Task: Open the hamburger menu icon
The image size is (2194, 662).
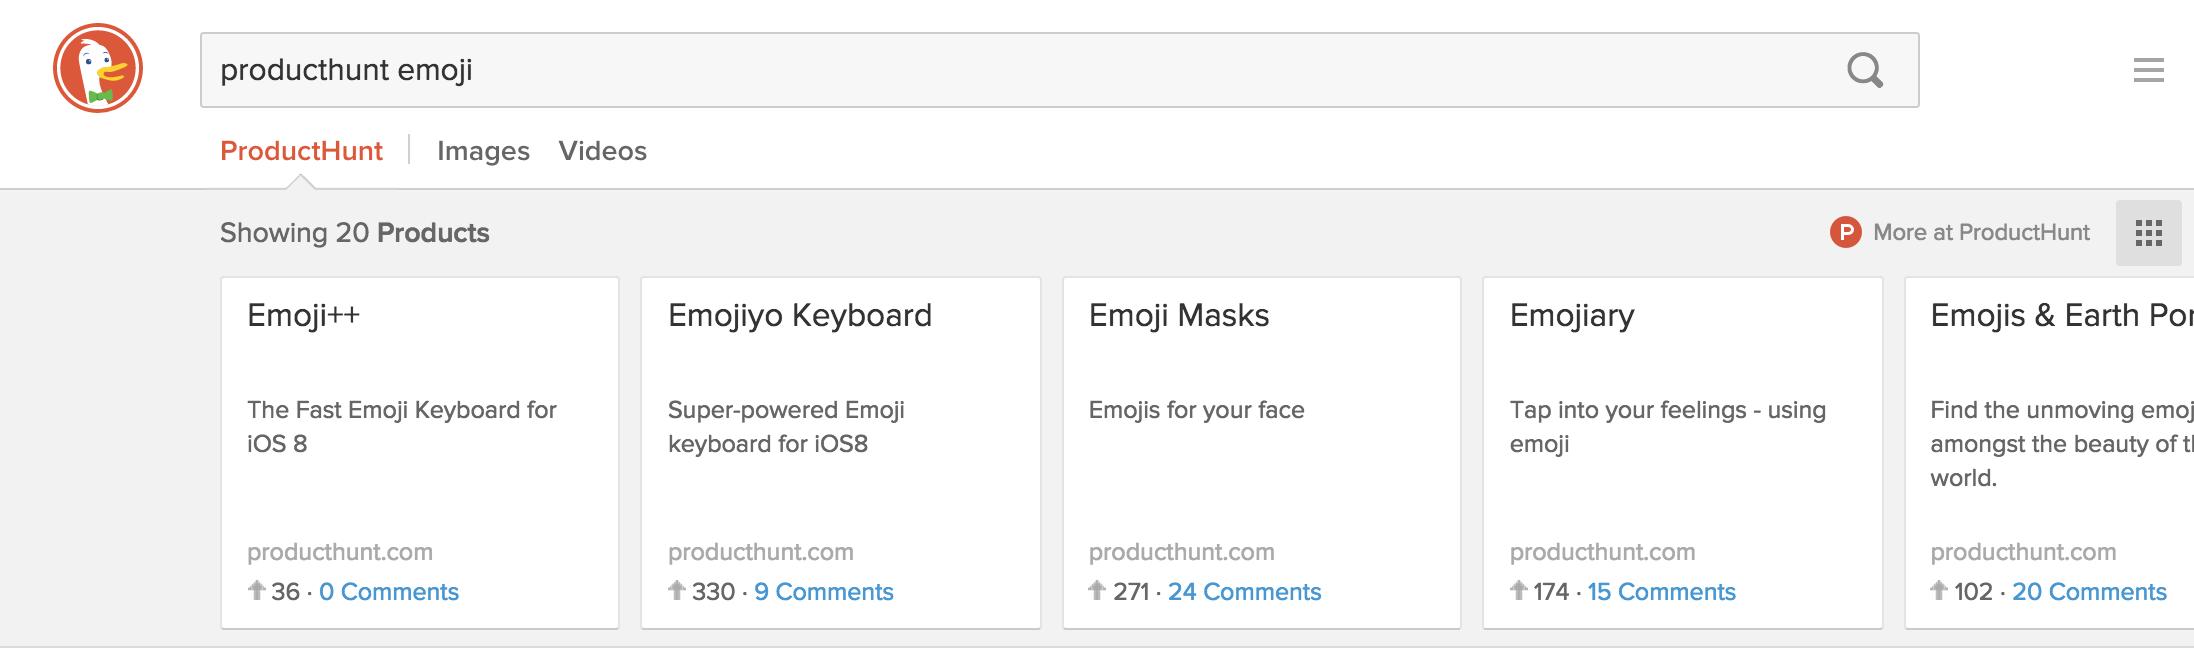Action: coord(2148,70)
